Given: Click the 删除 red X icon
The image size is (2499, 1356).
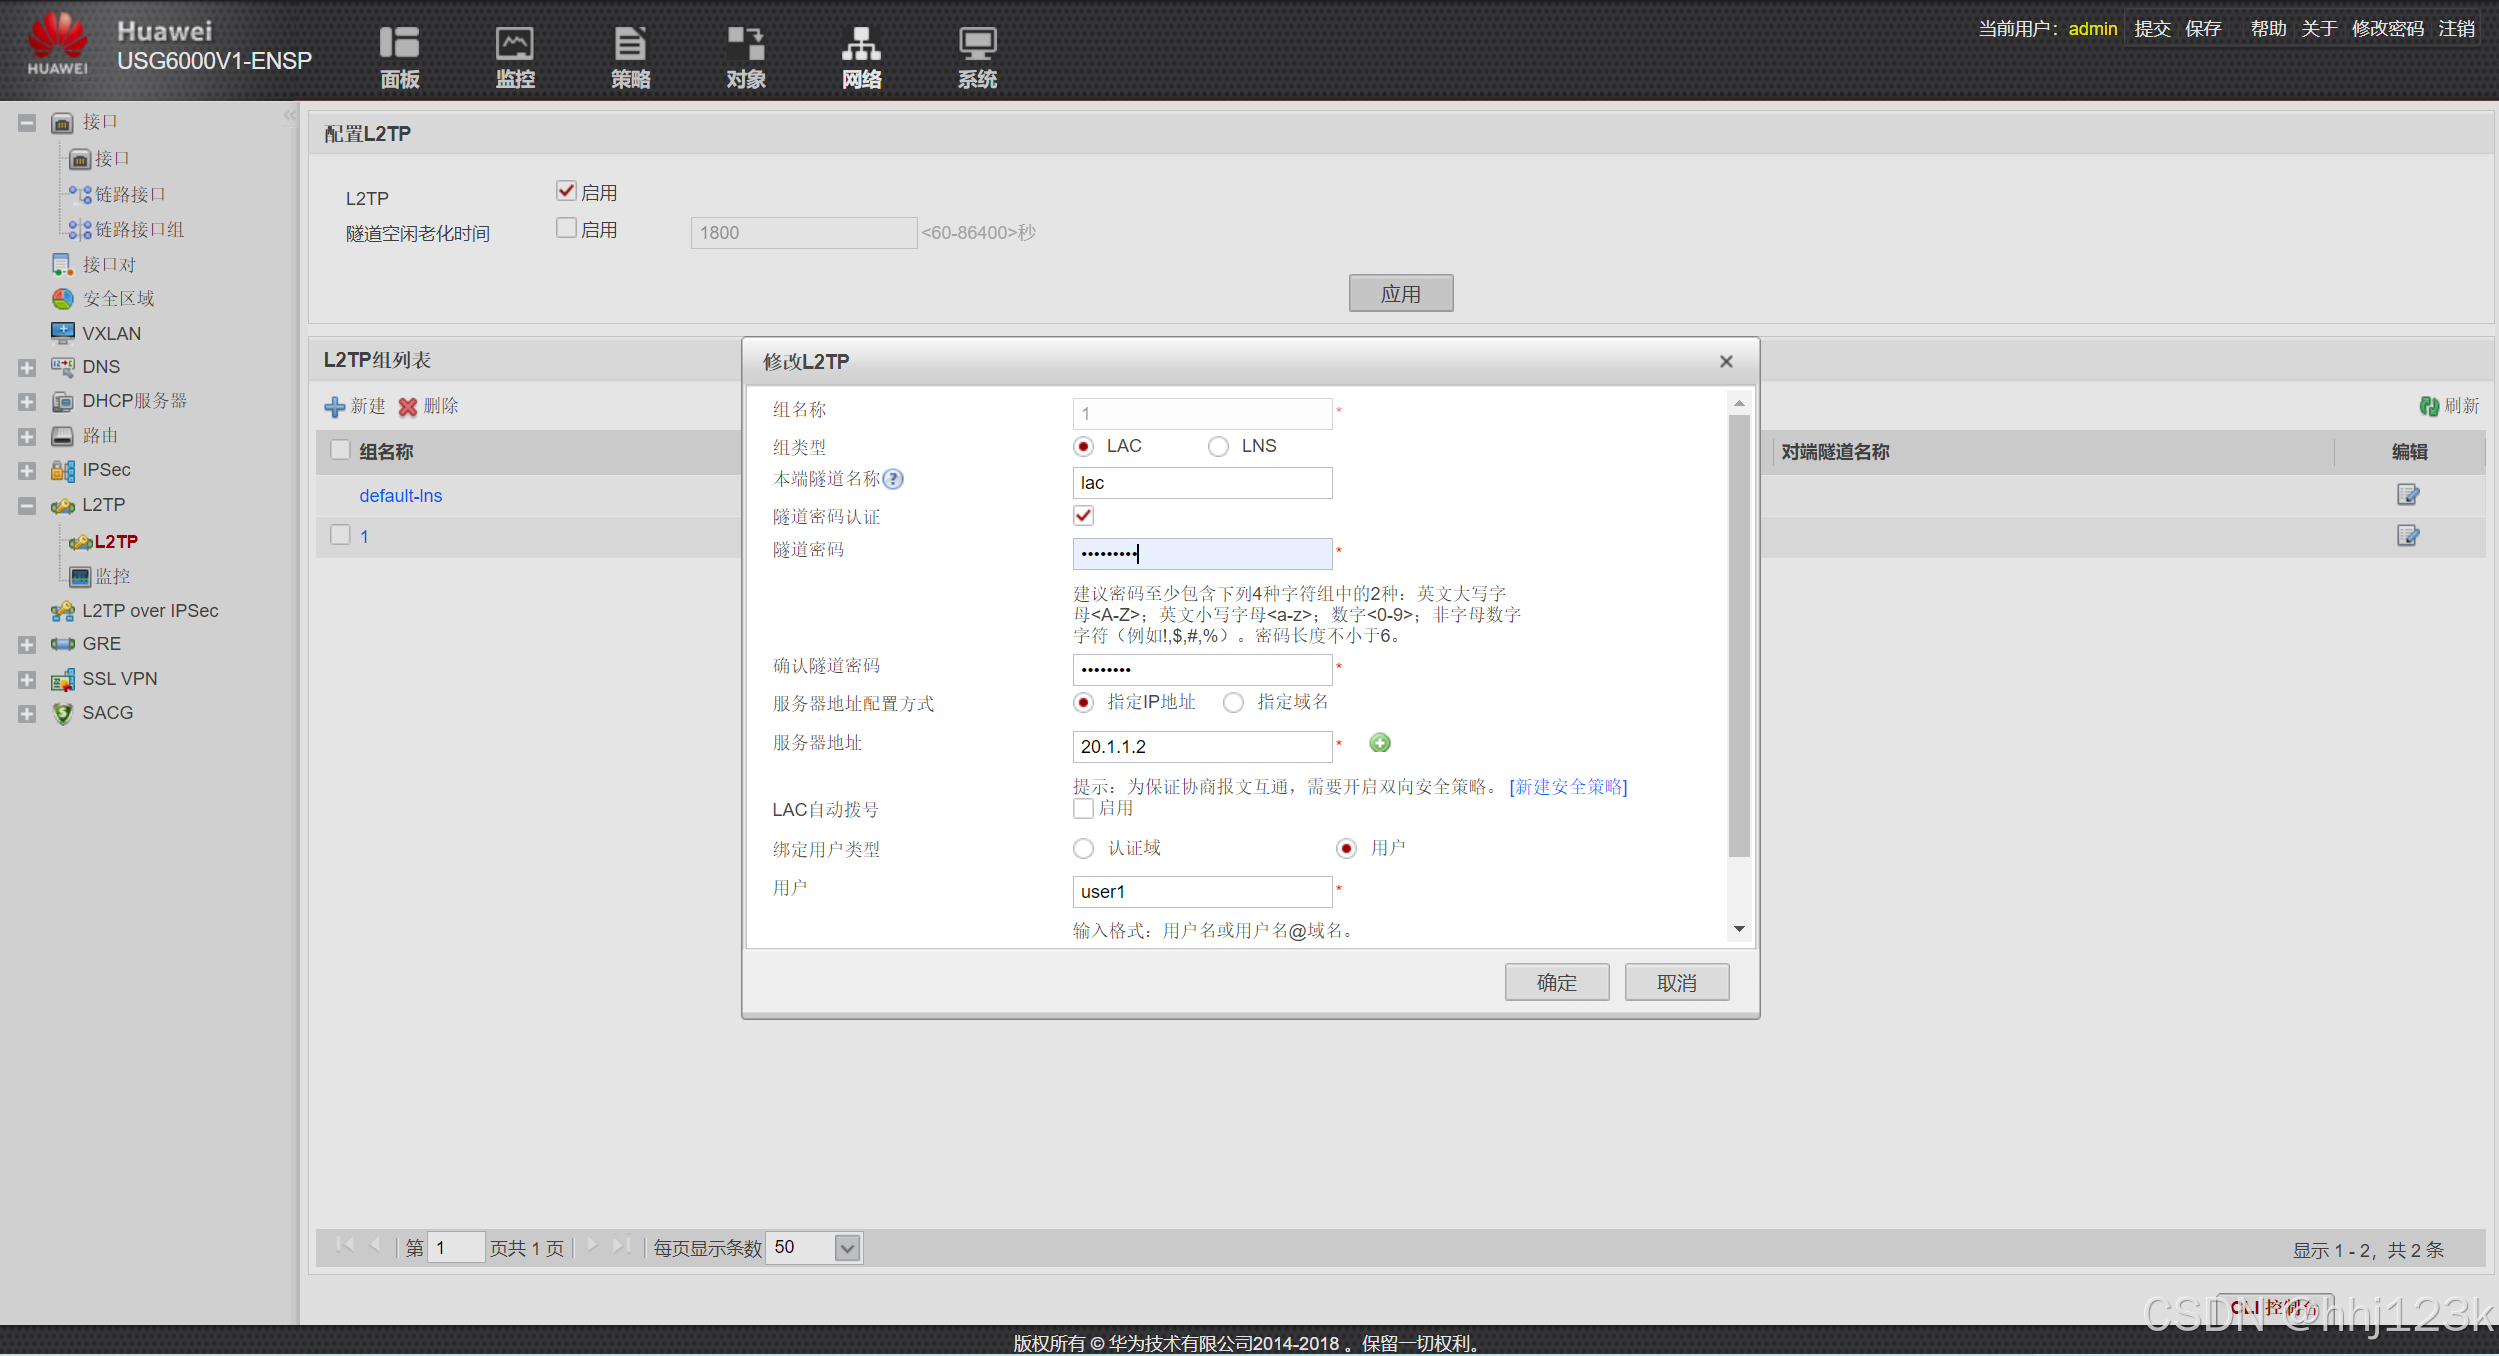Looking at the screenshot, I should click(408, 407).
